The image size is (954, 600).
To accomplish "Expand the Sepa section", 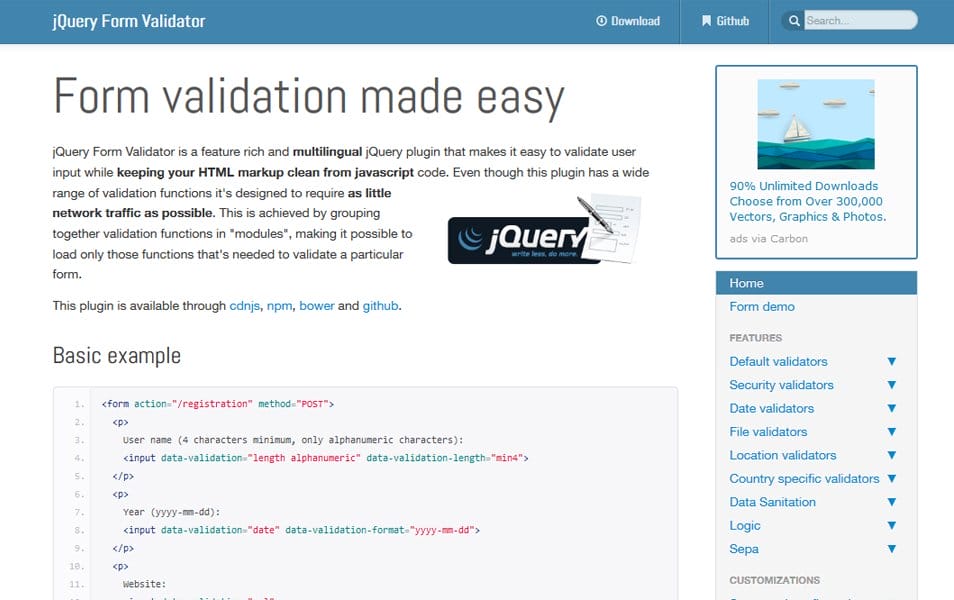I will pos(890,549).
